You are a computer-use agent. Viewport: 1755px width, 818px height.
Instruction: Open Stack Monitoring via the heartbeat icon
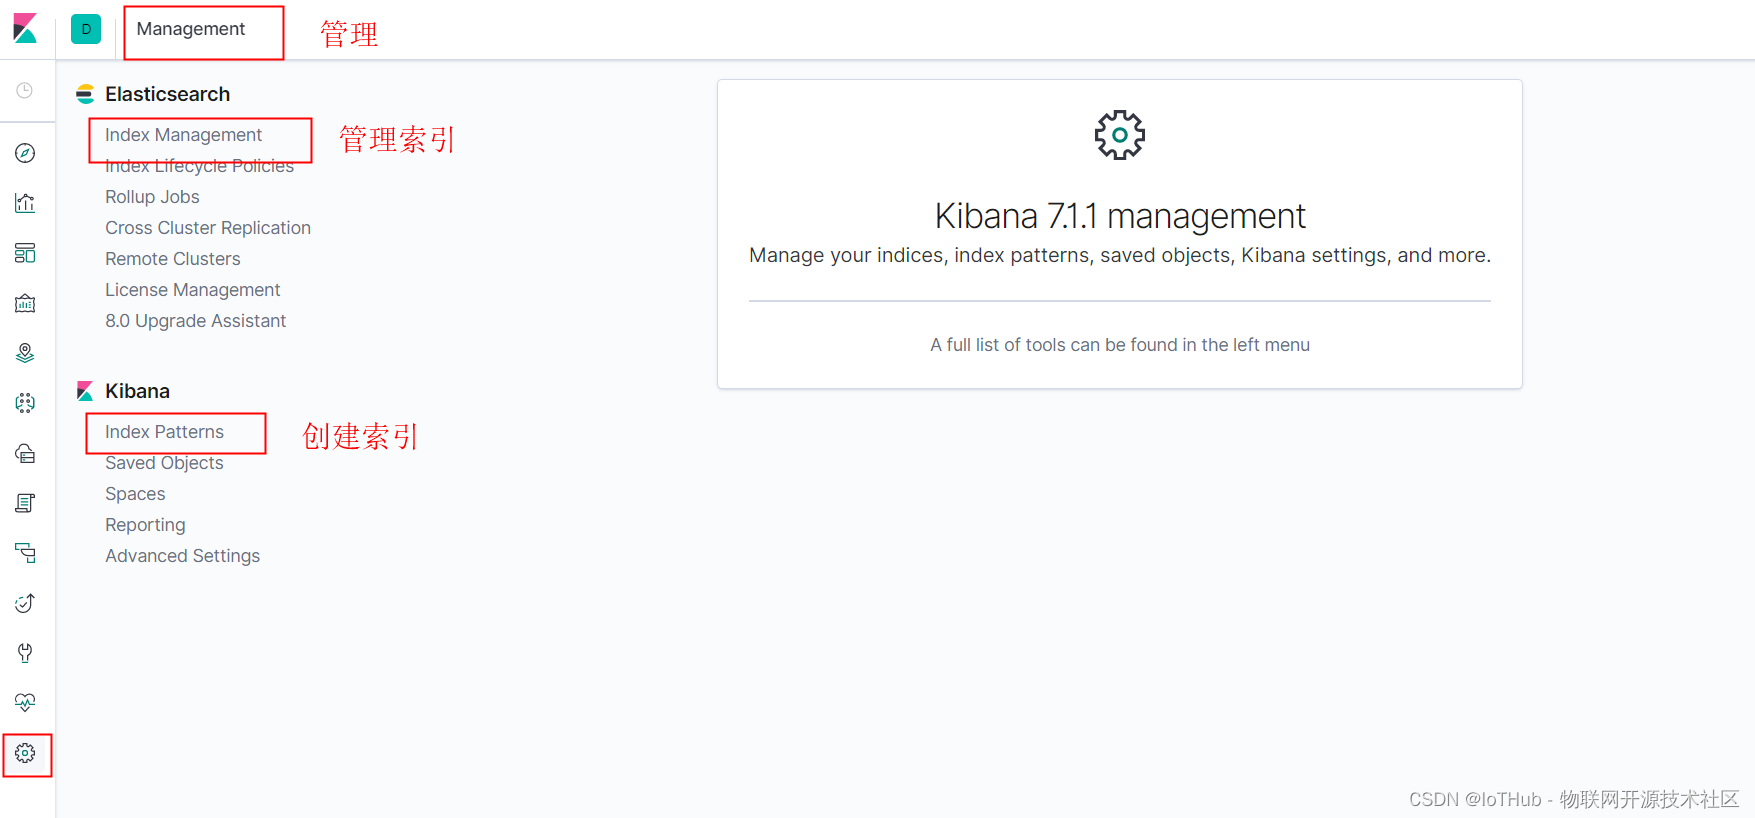pyautogui.click(x=25, y=703)
